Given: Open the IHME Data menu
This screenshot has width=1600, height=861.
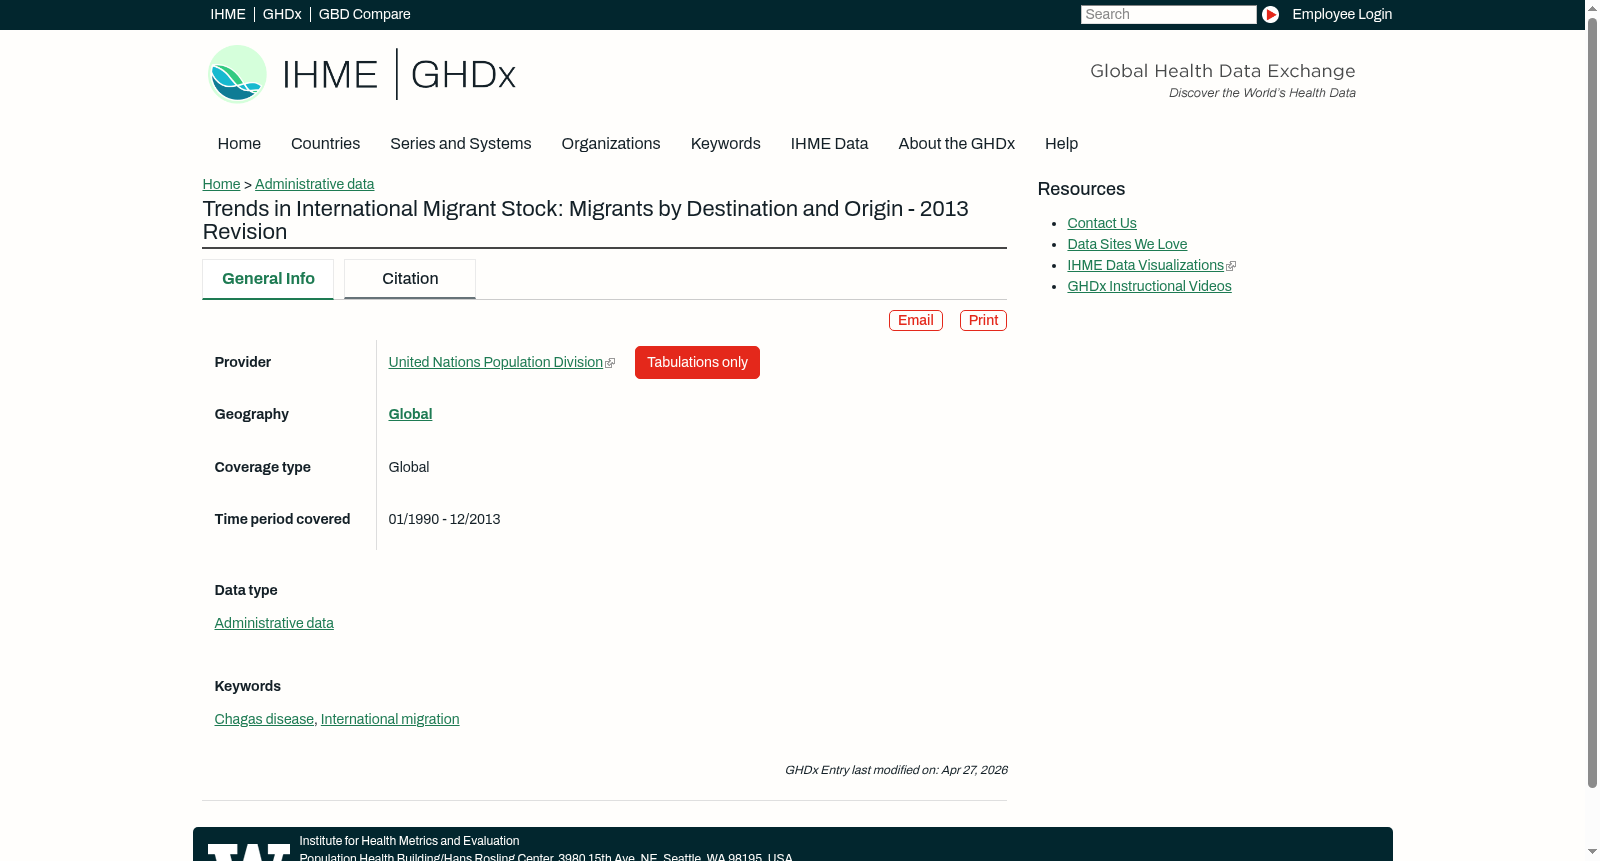Looking at the screenshot, I should [x=829, y=144].
